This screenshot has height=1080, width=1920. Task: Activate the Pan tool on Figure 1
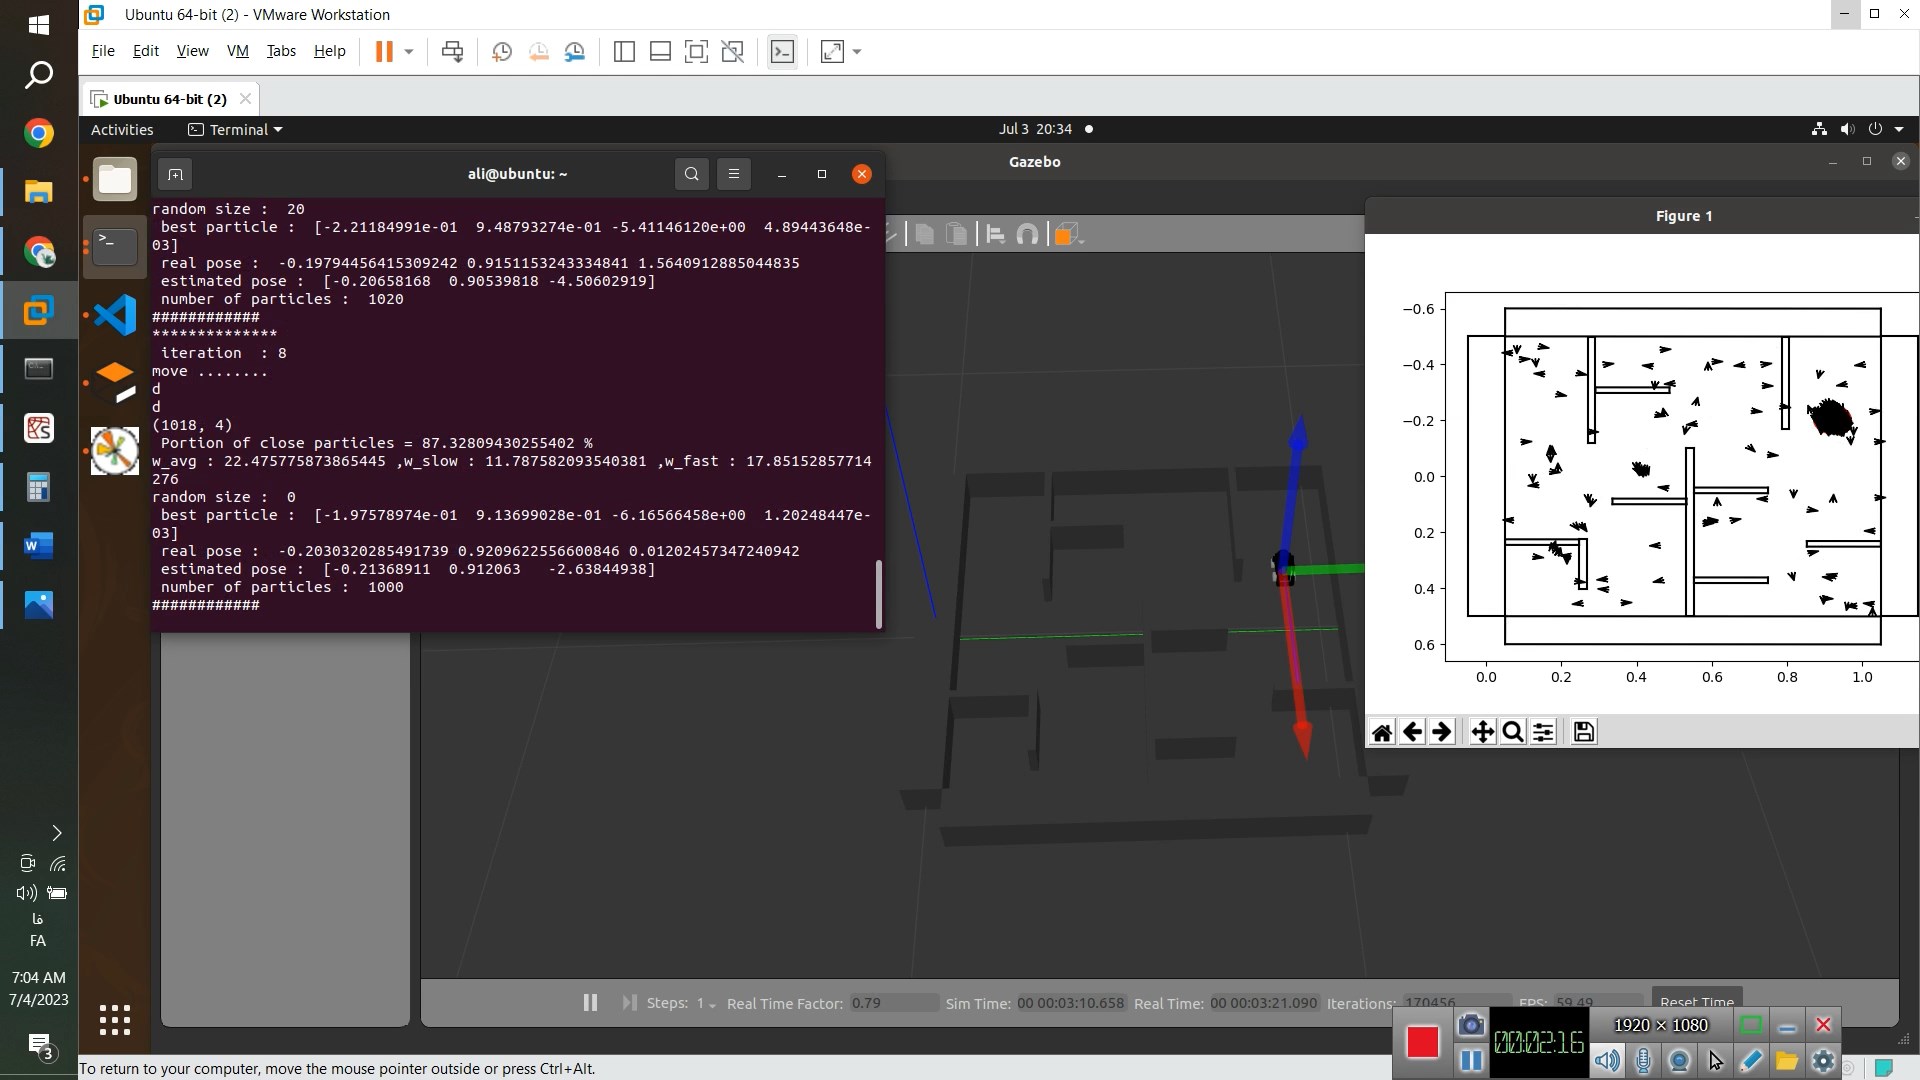[1483, 731]
